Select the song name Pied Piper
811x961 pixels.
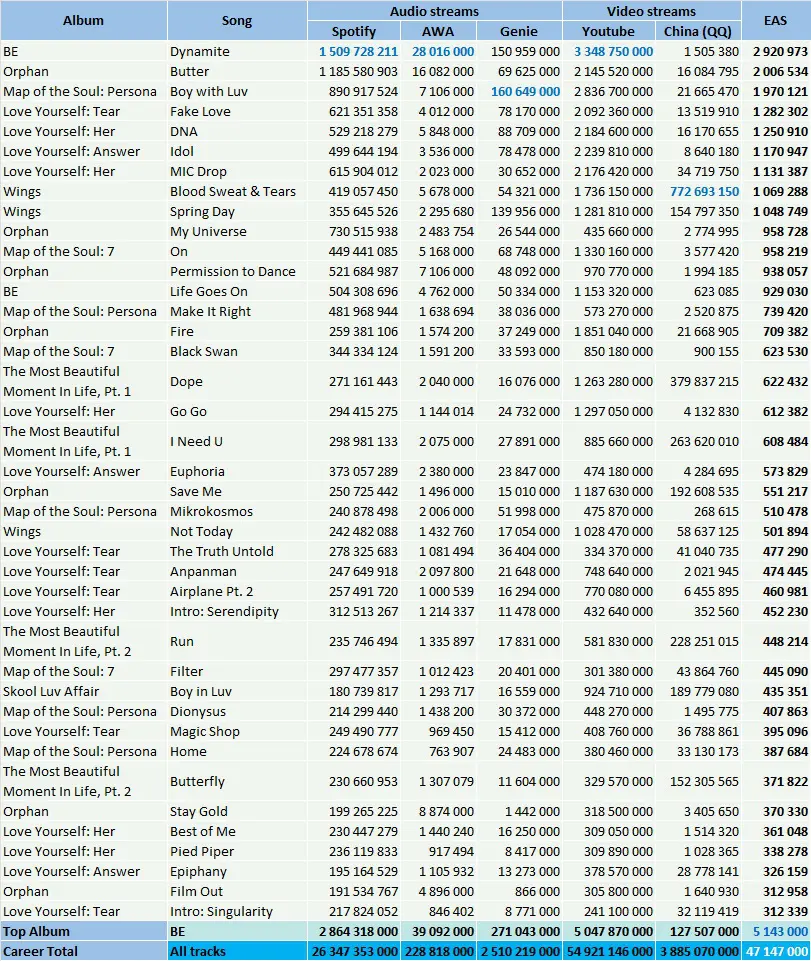pos(202,851)
